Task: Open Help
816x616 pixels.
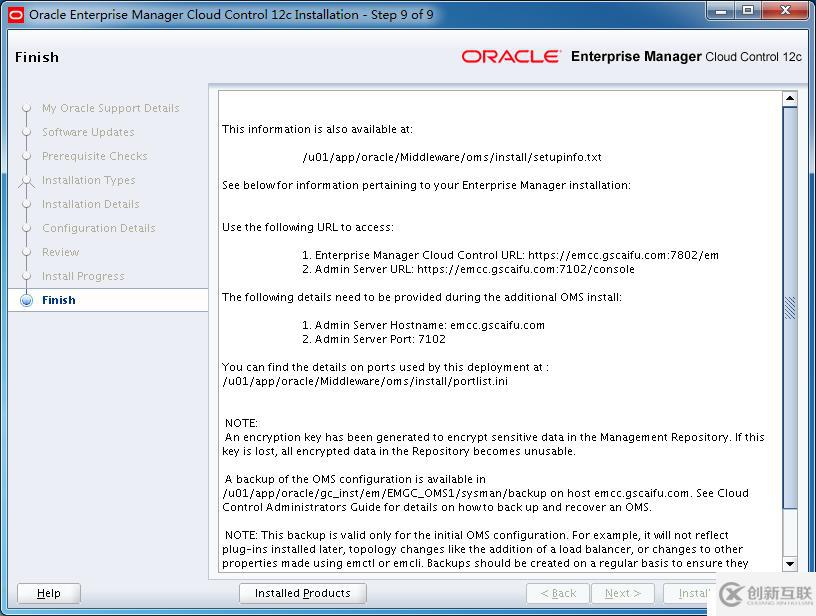Action: [x=47, y=593]
